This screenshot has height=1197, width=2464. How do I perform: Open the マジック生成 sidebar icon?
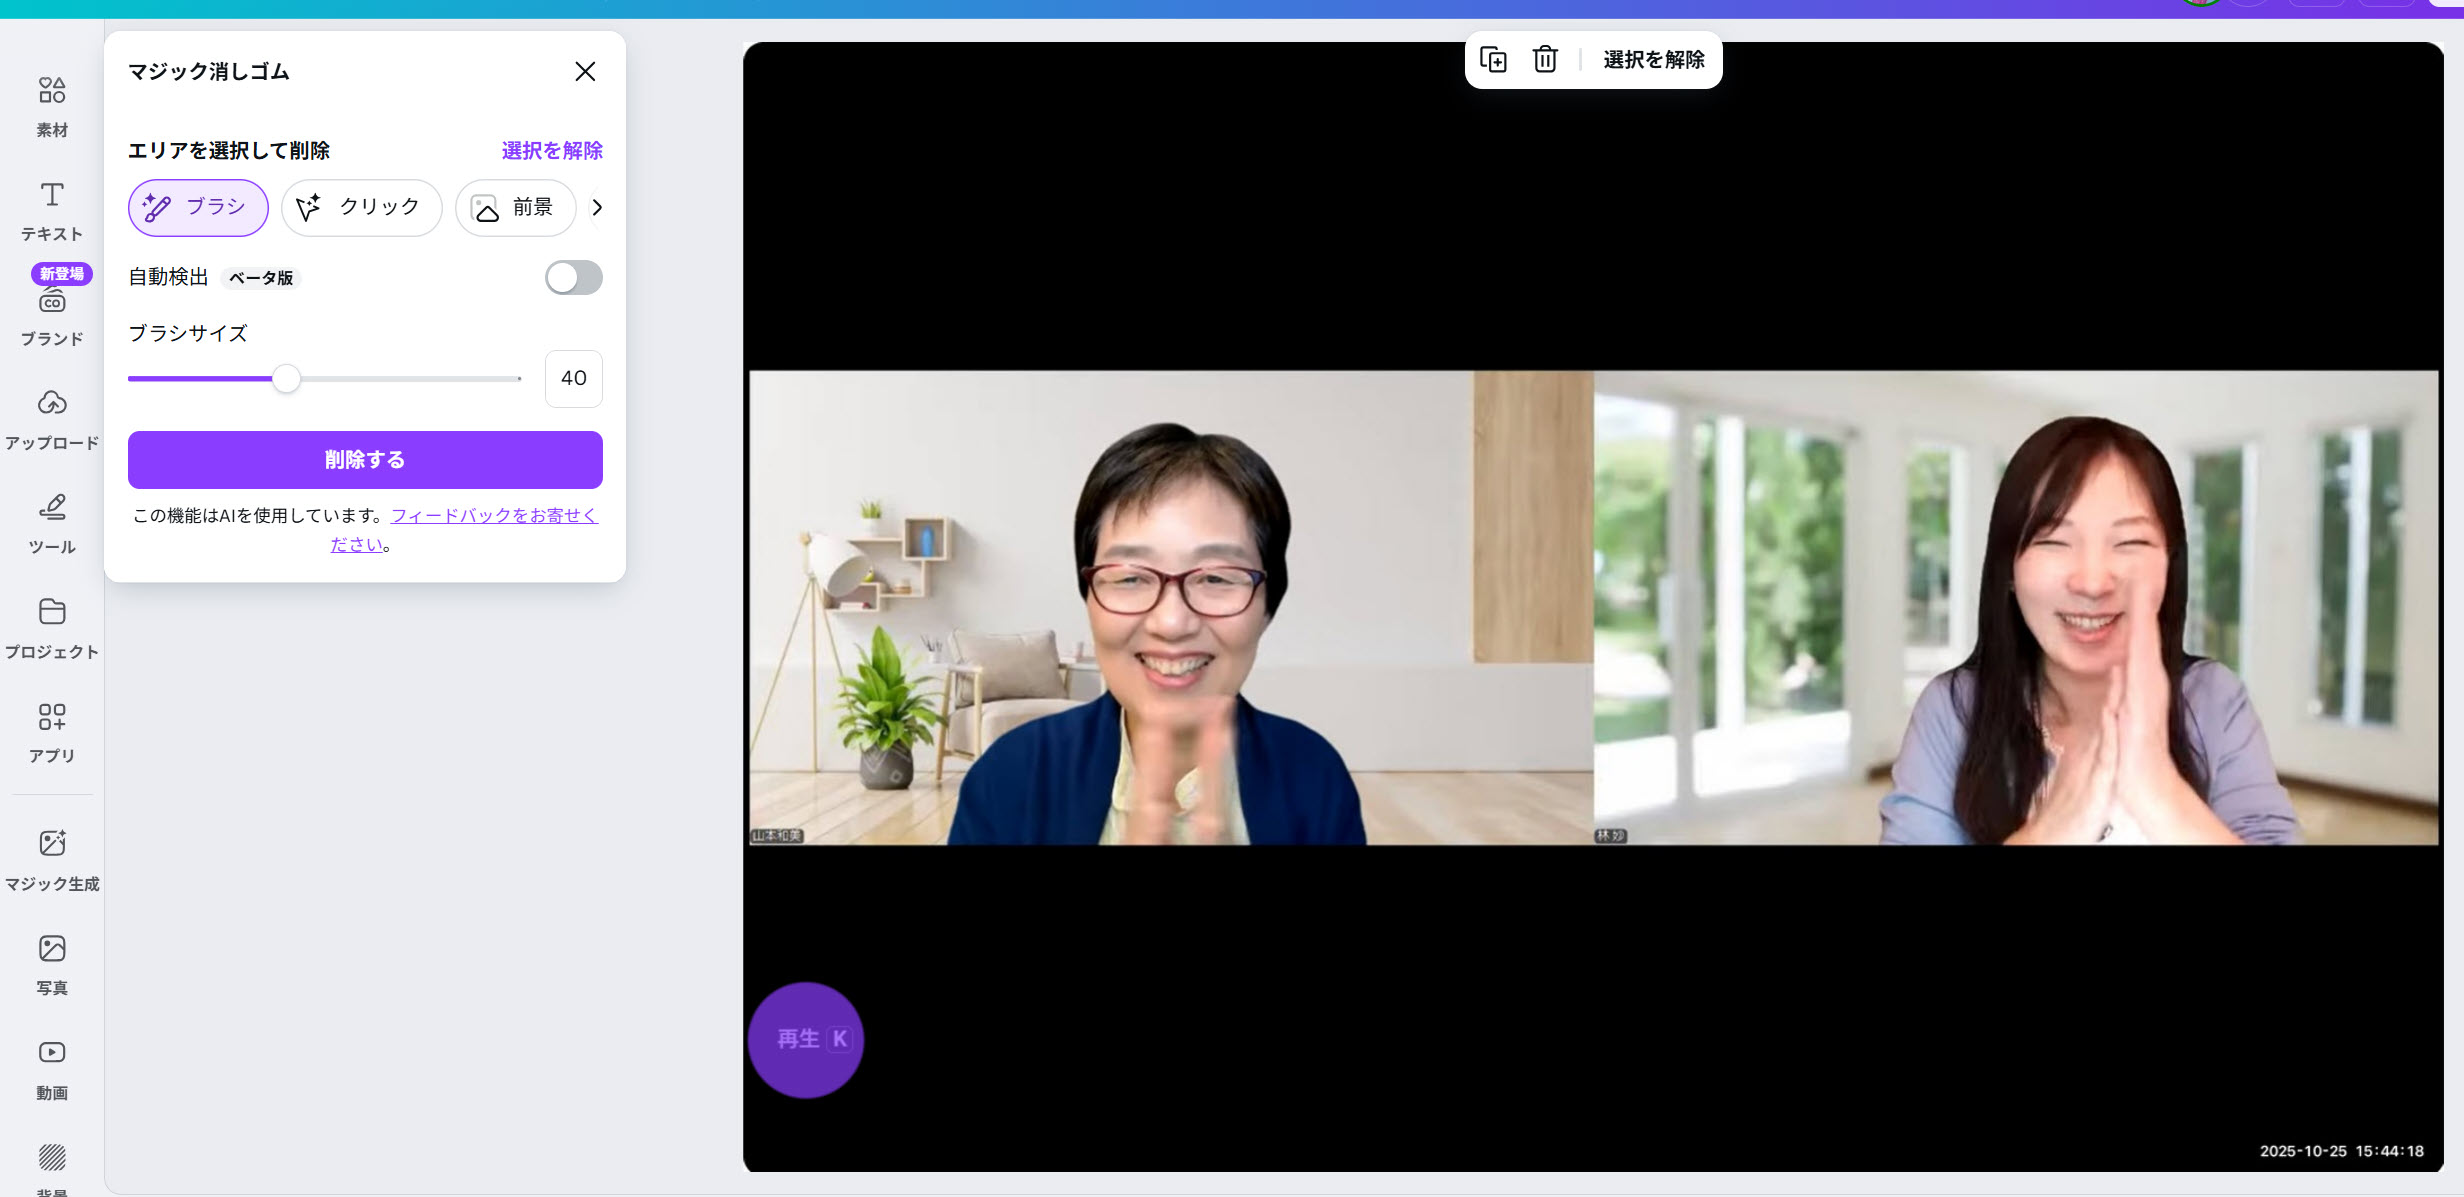52,844
